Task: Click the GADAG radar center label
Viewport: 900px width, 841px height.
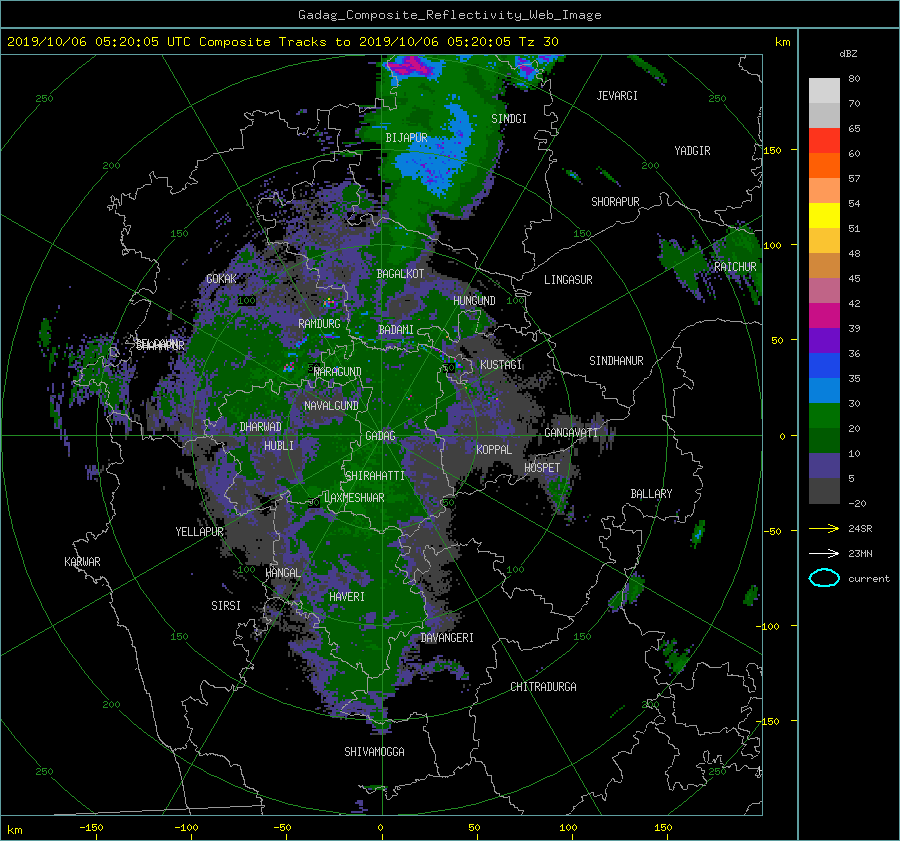Action: [x=380, y=436]
